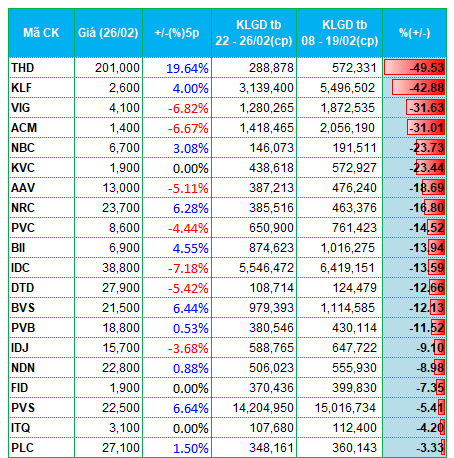Click KLF's volume 5,496,502 cell
454x458 pixels.
point(340,88)
